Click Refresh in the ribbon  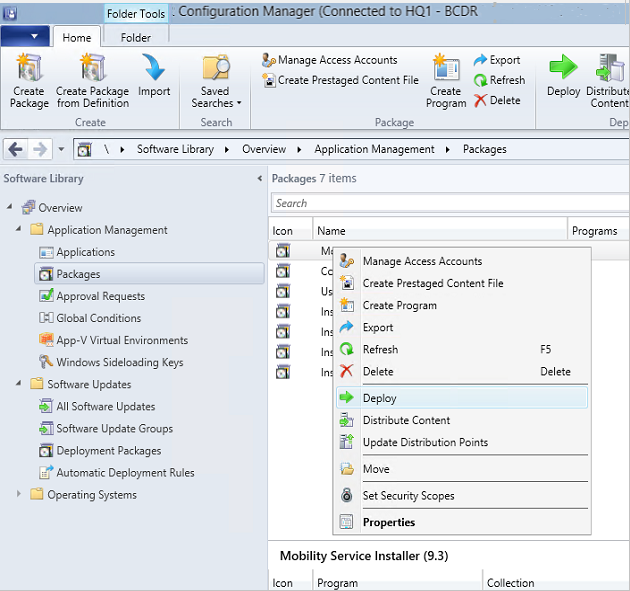click(x=499, y=80)
